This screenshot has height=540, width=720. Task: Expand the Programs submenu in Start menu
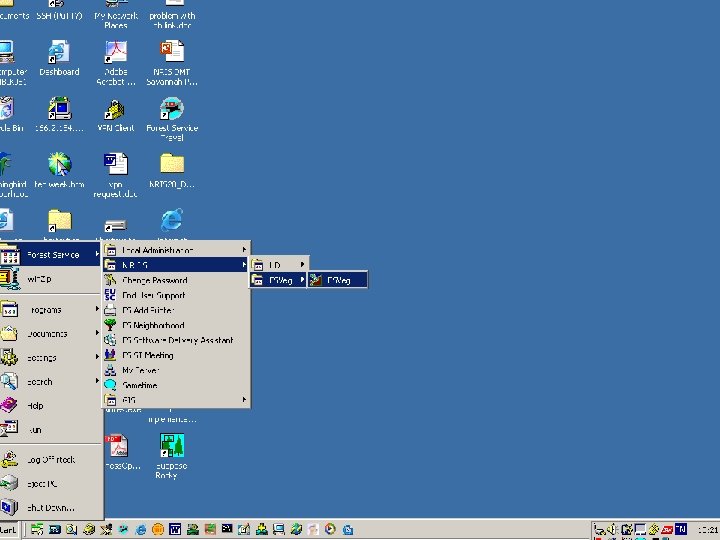click(50, 310)
